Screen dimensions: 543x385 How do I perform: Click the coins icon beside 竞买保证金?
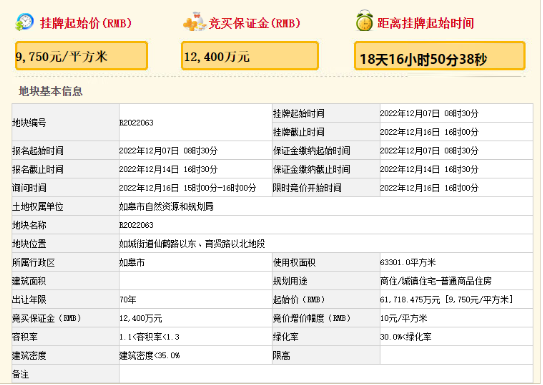click(194, 22)
